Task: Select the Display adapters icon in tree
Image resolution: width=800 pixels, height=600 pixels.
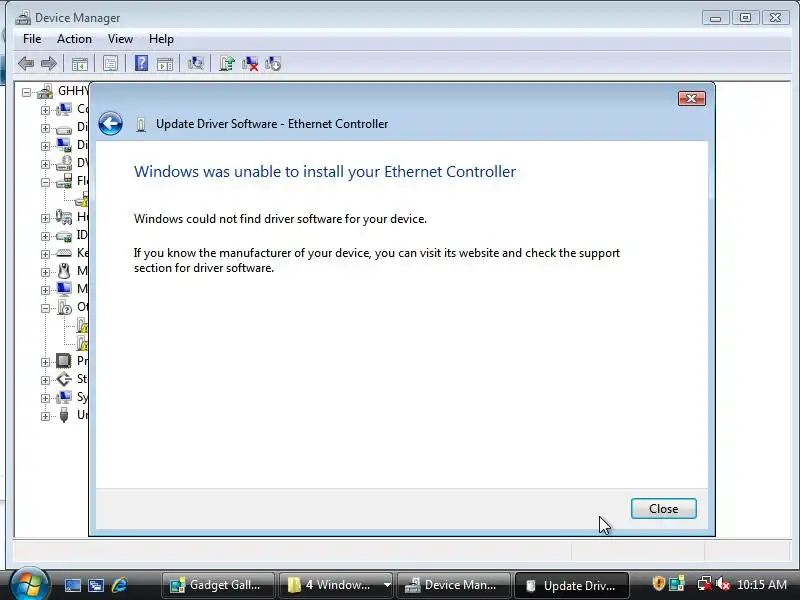Action: (64, 145)
